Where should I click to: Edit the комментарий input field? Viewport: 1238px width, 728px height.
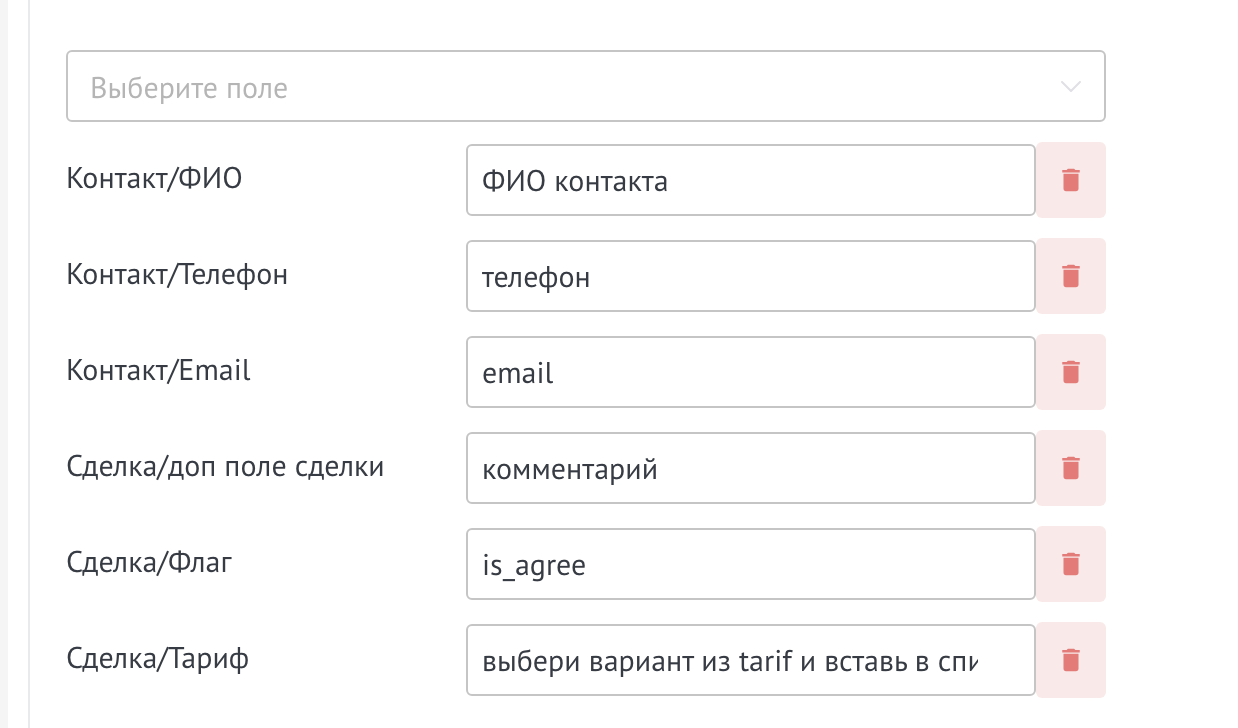pos(751,468)
